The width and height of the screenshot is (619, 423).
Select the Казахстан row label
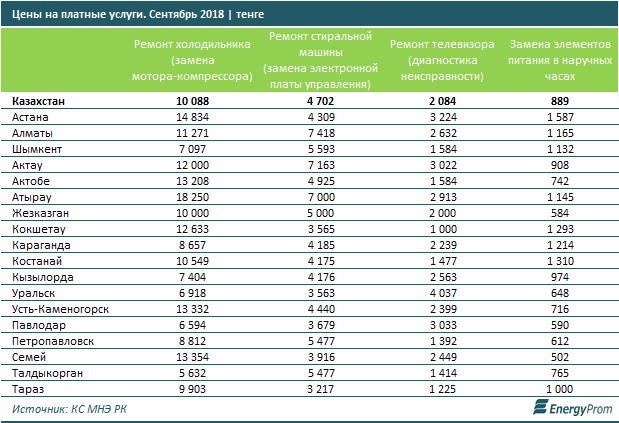pos(38,101)
